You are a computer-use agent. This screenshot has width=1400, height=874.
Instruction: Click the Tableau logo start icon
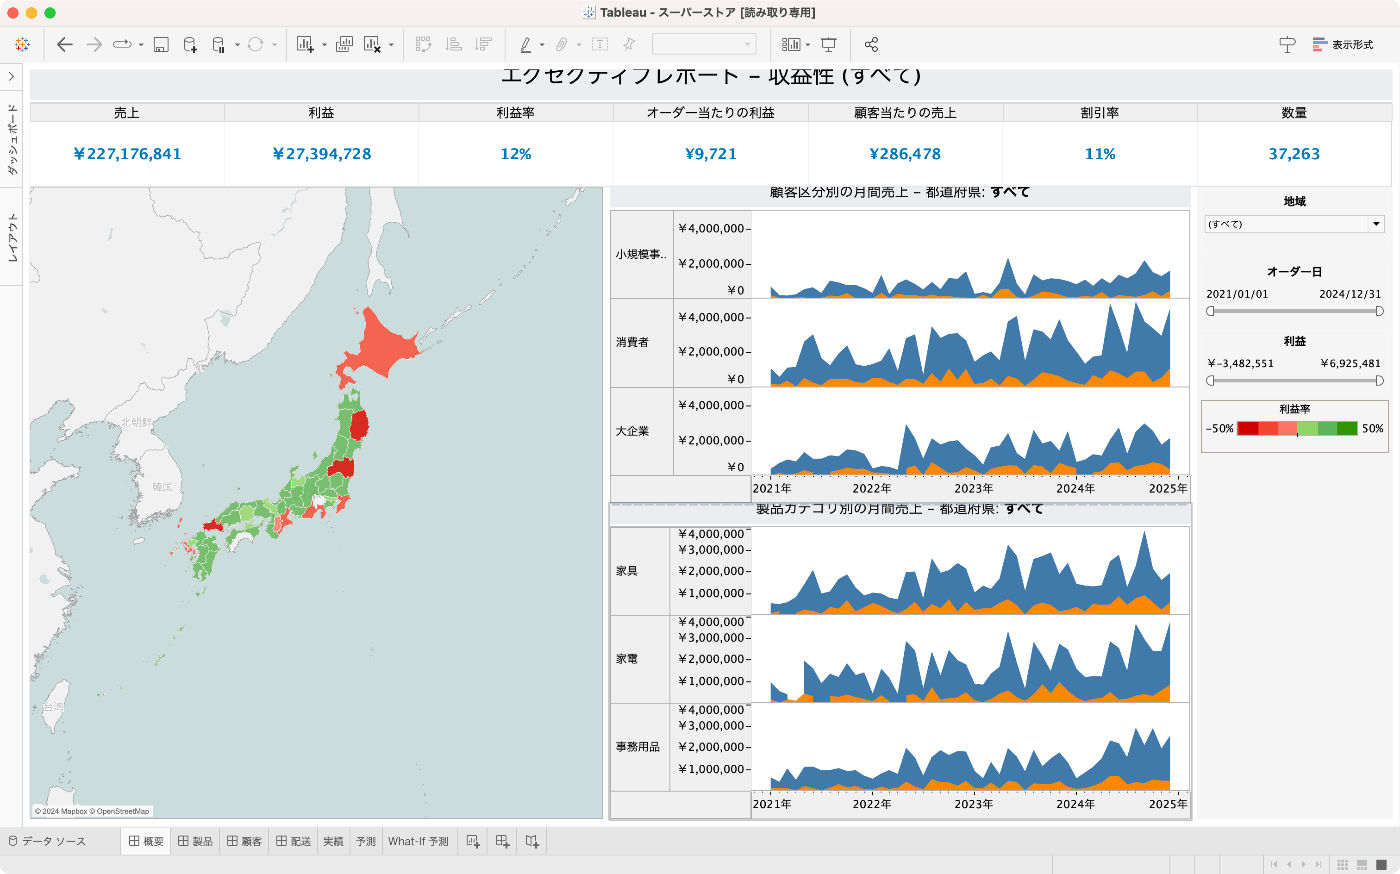[22, 44]
